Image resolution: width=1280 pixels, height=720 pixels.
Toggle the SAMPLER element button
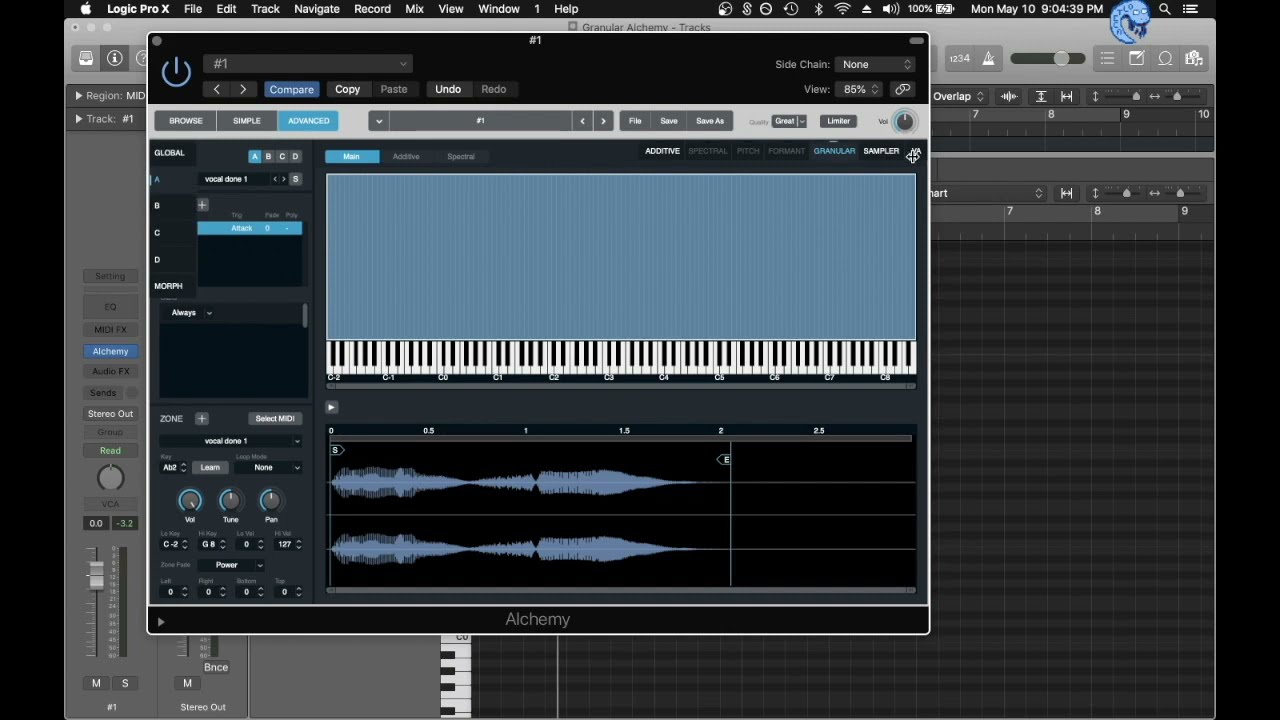[x=881, y=151]
